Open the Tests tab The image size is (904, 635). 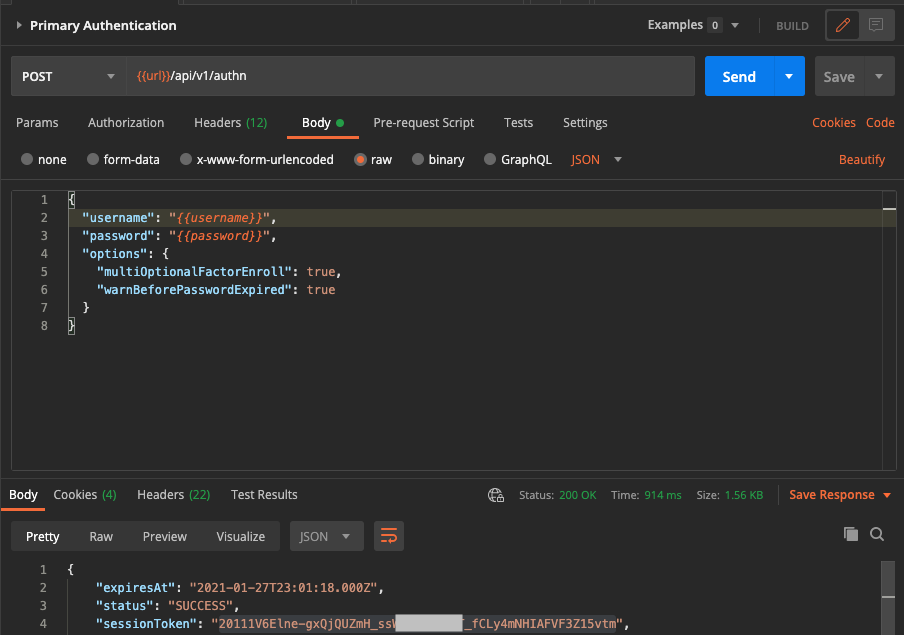[x=518, y=123]
